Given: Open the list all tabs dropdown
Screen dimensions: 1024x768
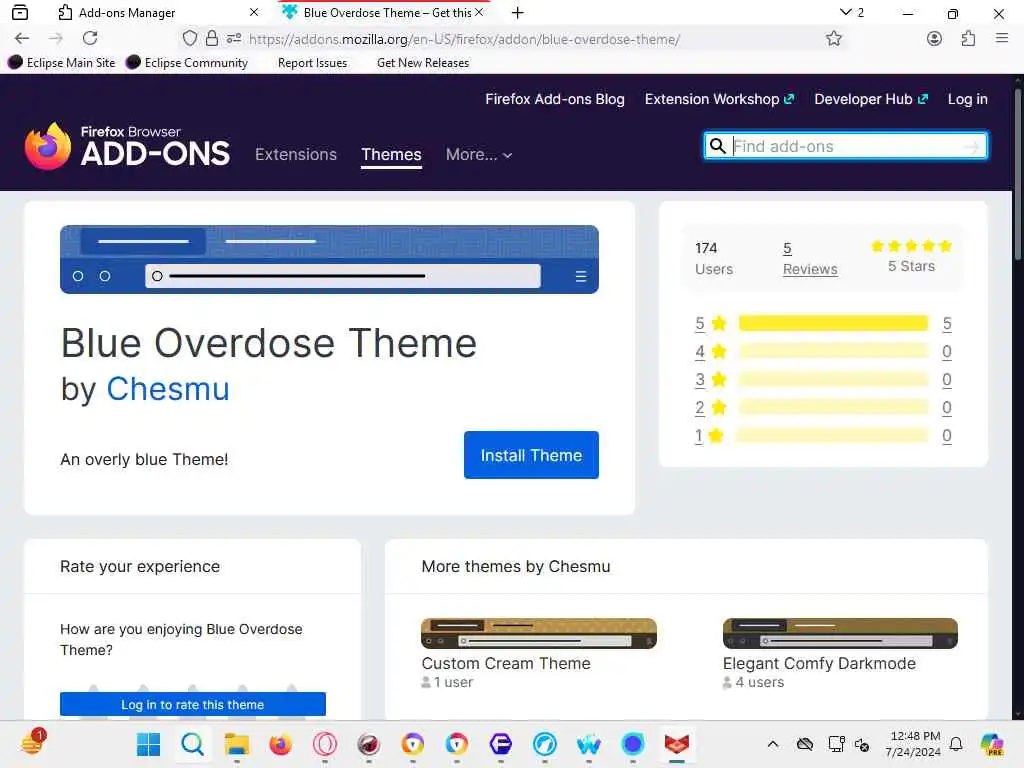Looking at the screenshot, I should (851, 12).
